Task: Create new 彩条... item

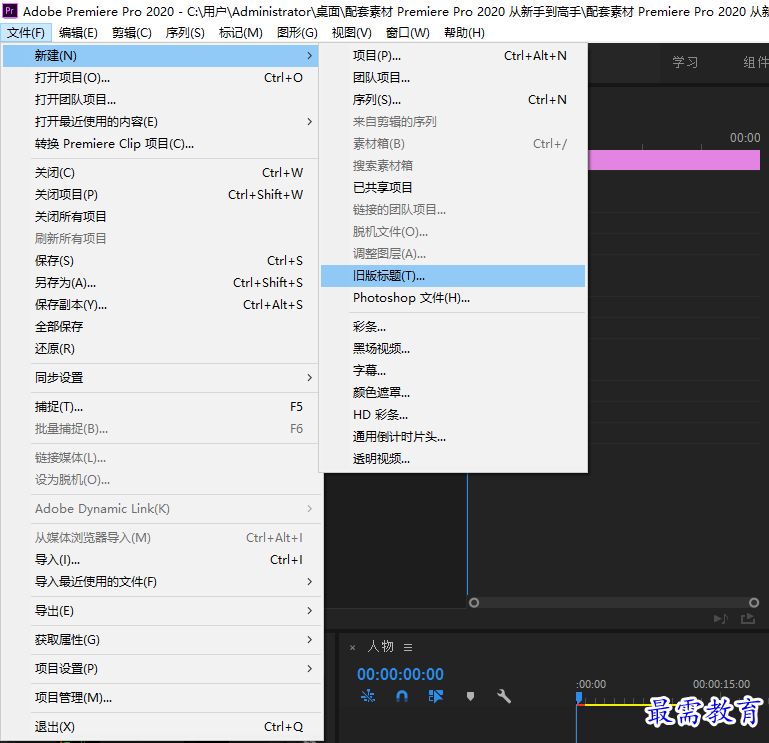Action: (453, 327)
